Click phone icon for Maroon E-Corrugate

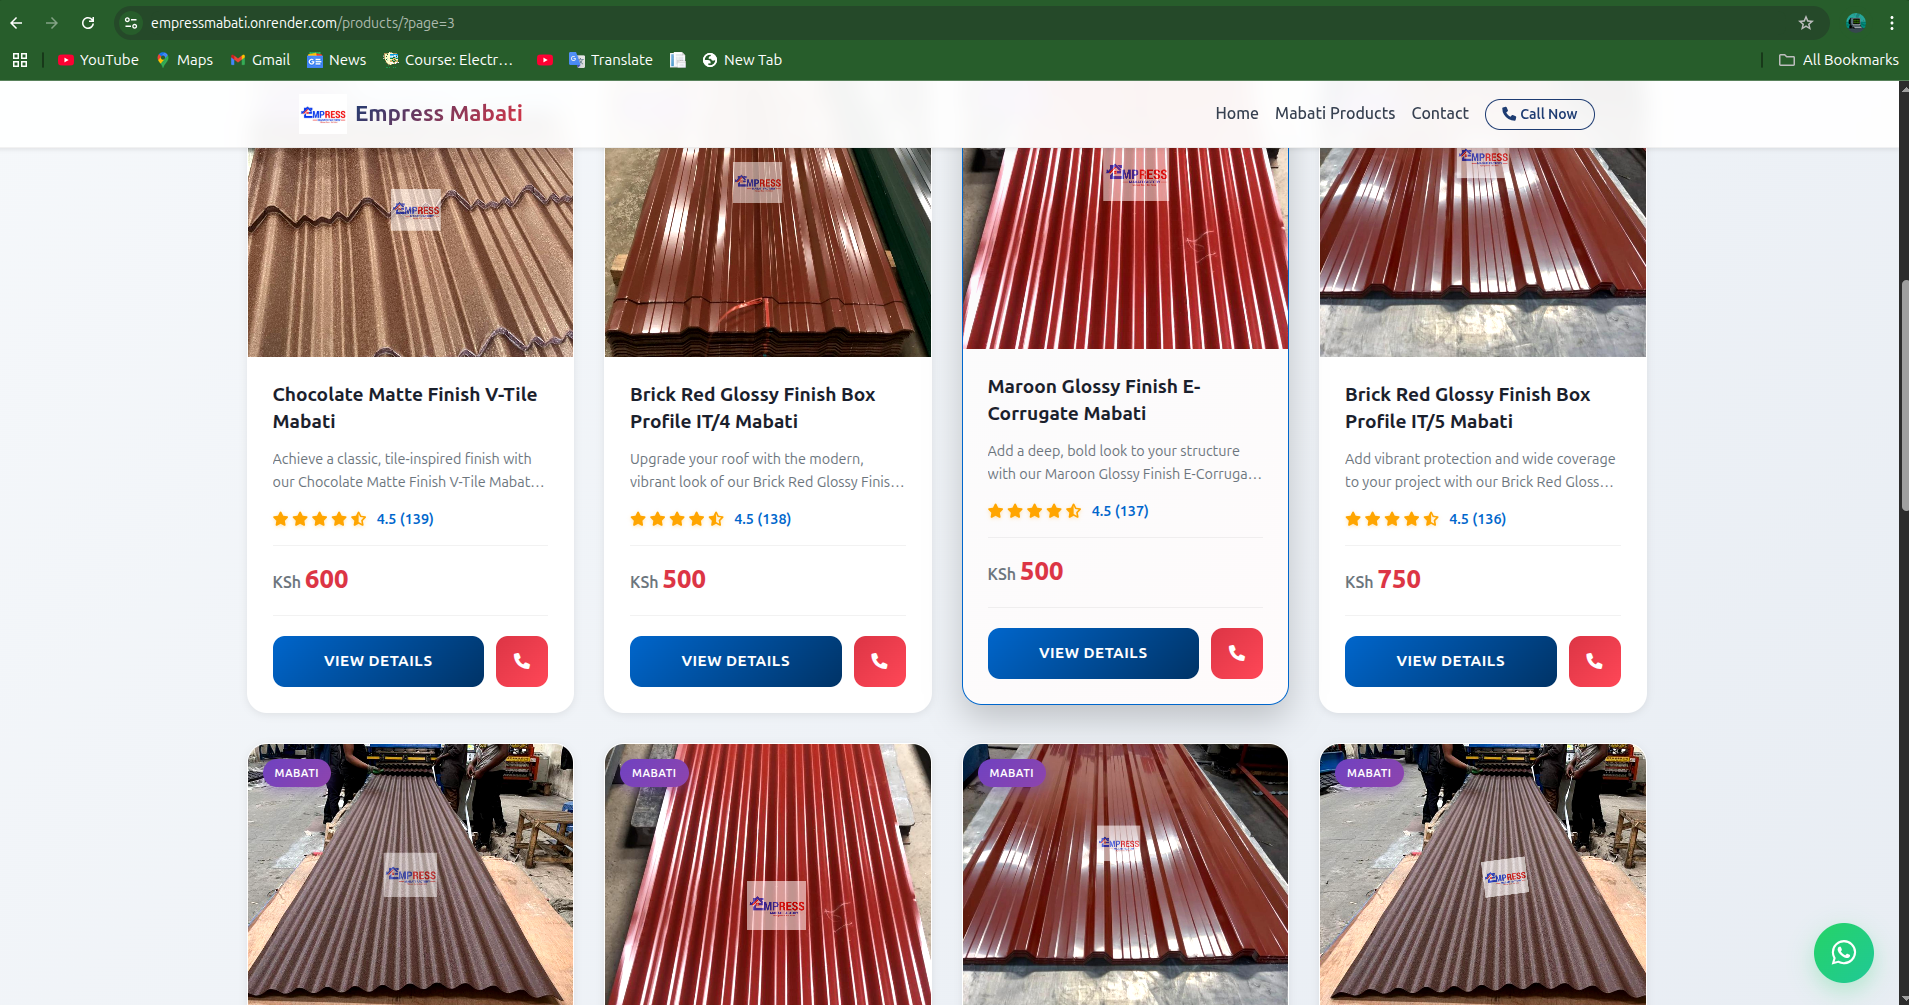[x=1237, y=653]
